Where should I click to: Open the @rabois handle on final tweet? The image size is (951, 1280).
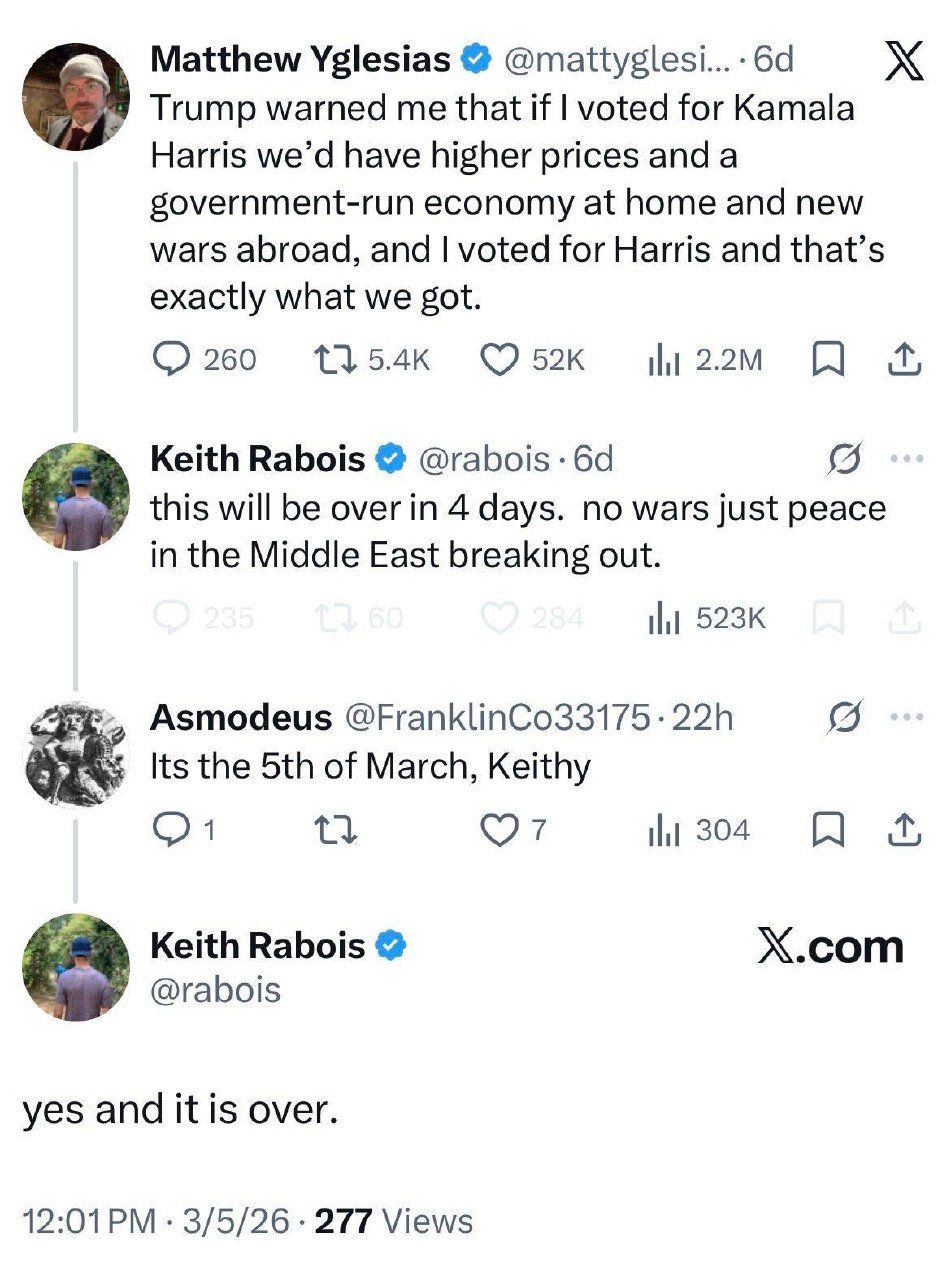tap(215, 990)
